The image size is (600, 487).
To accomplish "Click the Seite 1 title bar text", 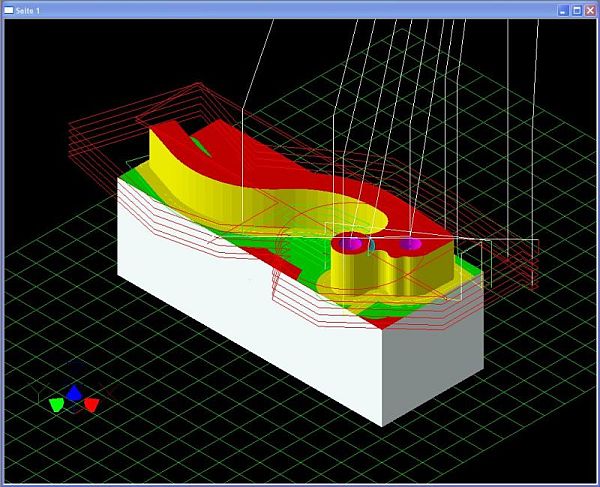I will (29, 9).
